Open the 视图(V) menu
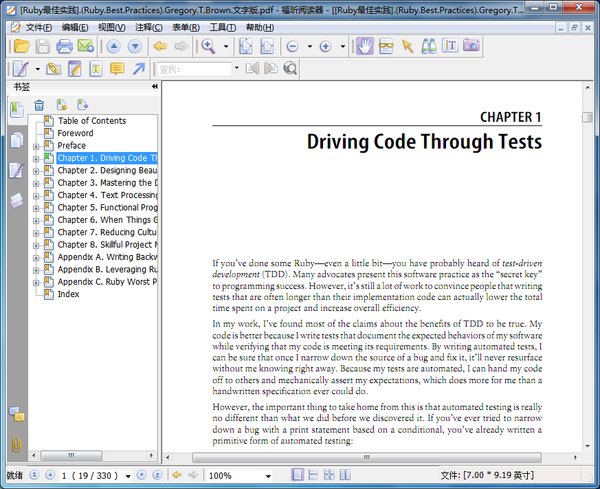The width and height of the screenshot is (600, 489). pos(111,27)
